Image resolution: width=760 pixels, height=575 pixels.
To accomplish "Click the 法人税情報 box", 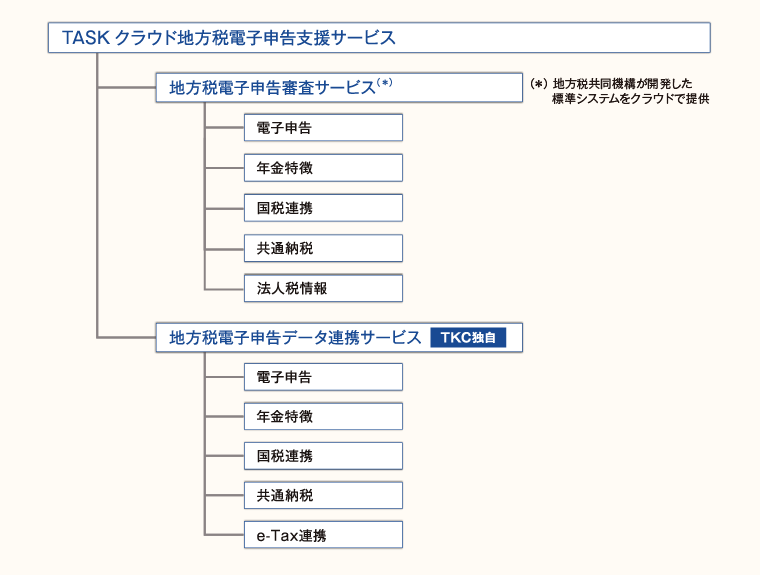I will pos(323,288).
